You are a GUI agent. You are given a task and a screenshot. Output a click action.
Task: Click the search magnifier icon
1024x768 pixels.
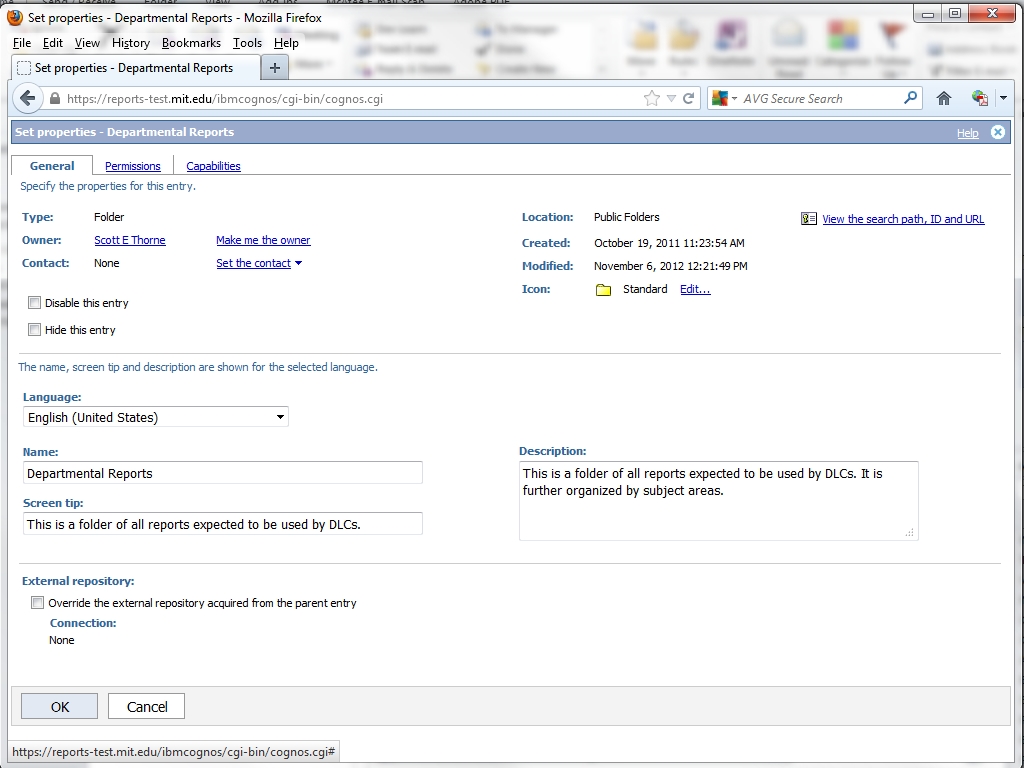910,98
